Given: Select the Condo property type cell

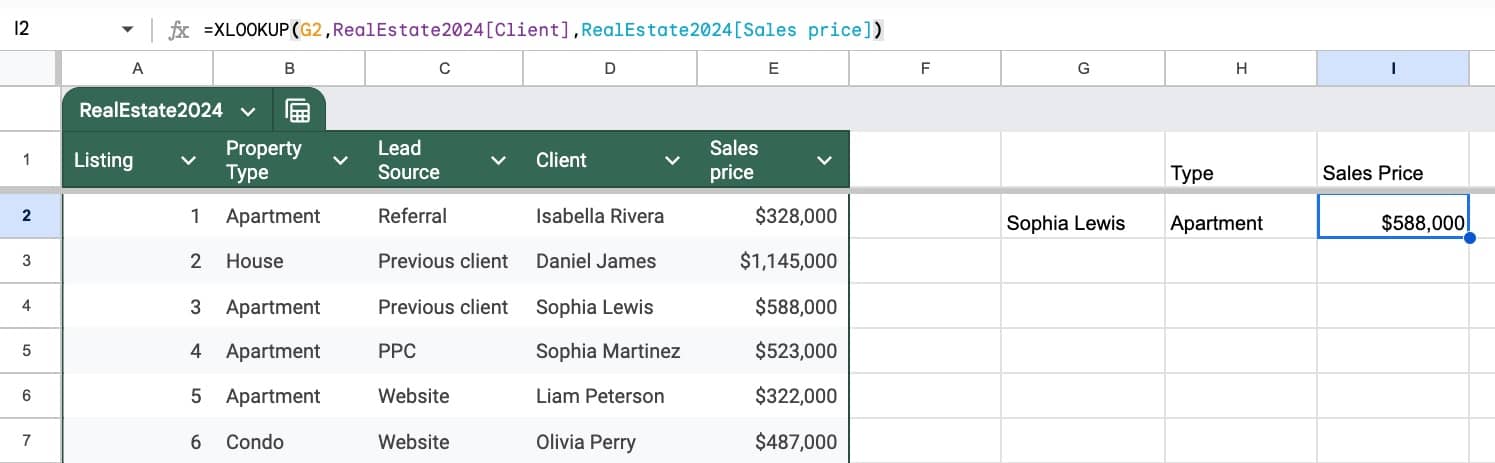Looking at the screenshot, I should [x=289, y=441].
